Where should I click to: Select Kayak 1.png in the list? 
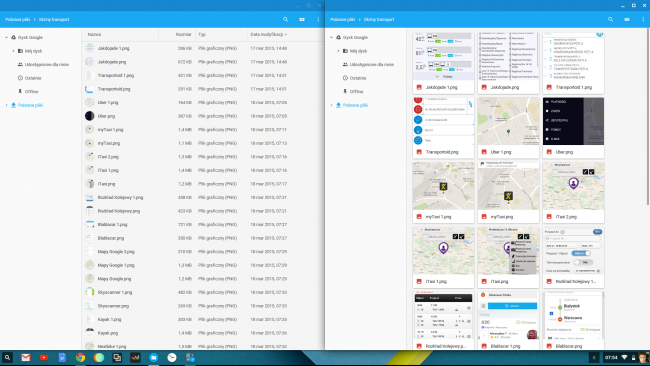[x=203, y=320]
